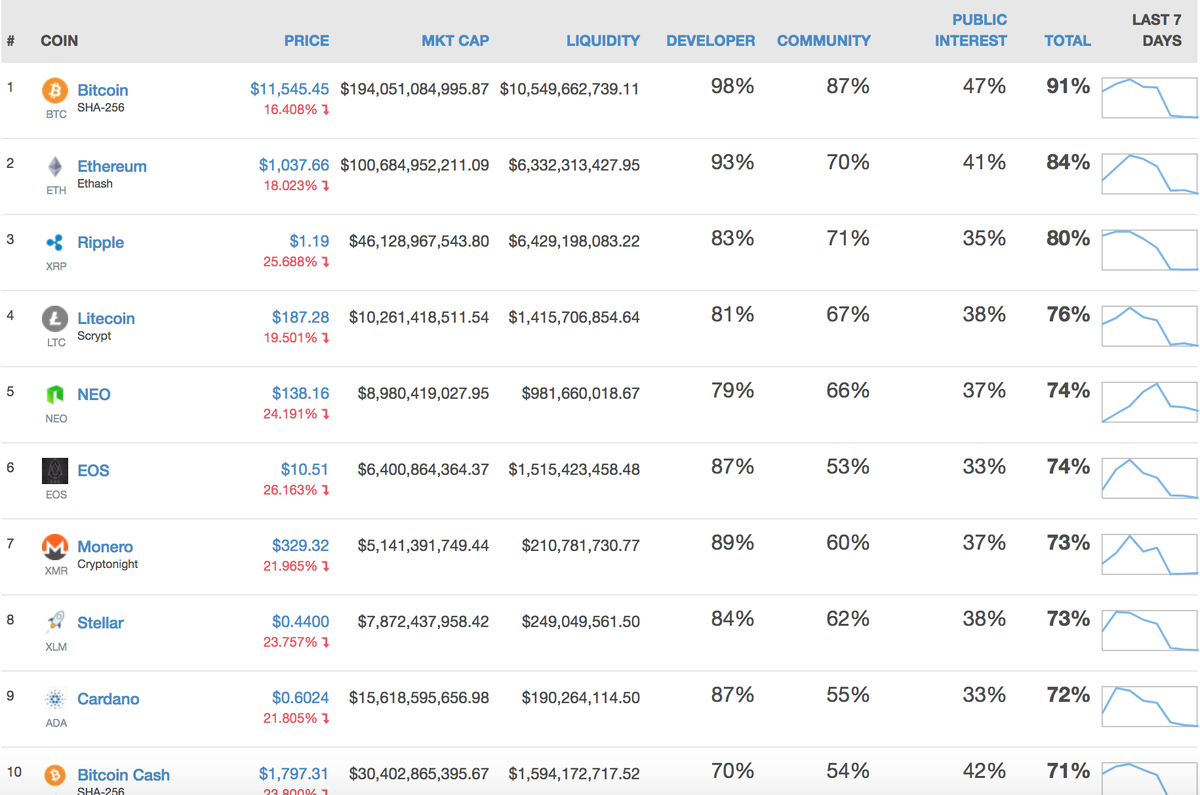Open the Litecoin coin link
The width and height of the screenshot is (1200, 795).
click(106, 318)
